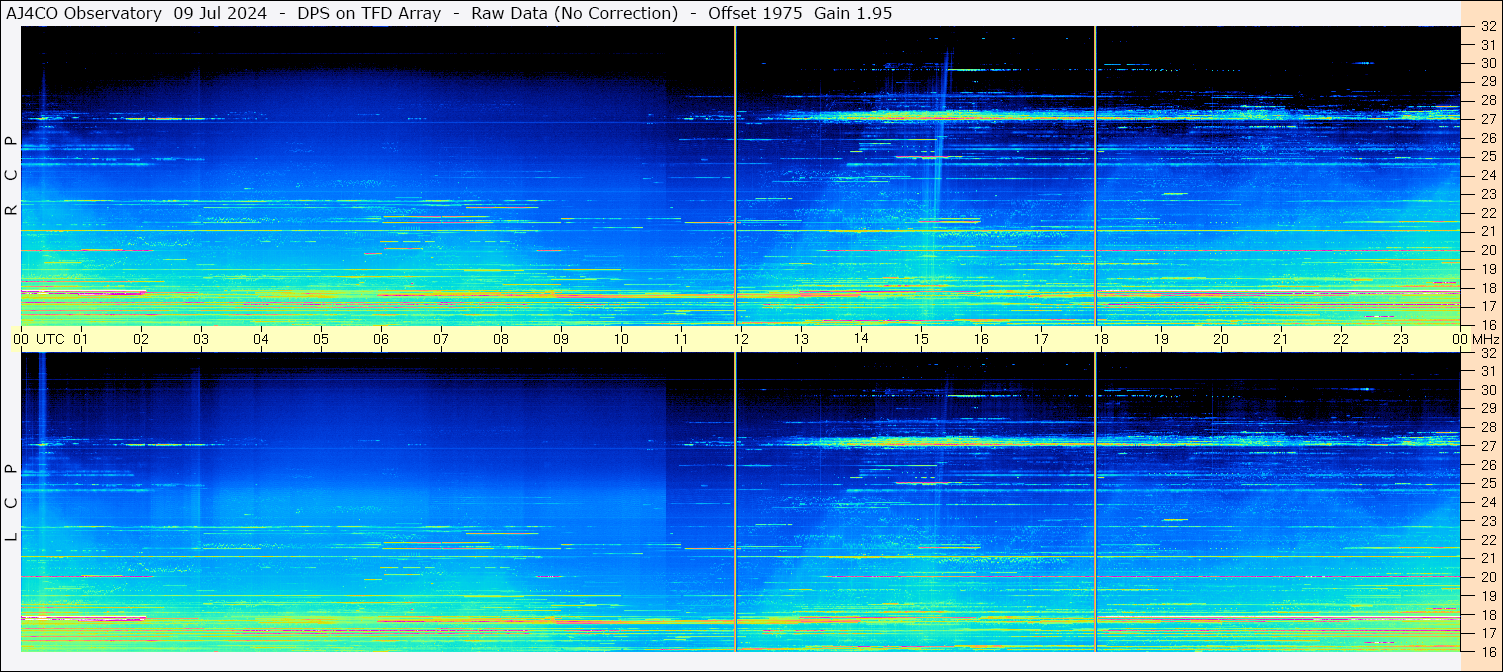Select hour 11 on the UTC axis
The image size is (1503, 672).
pos(681,339)
